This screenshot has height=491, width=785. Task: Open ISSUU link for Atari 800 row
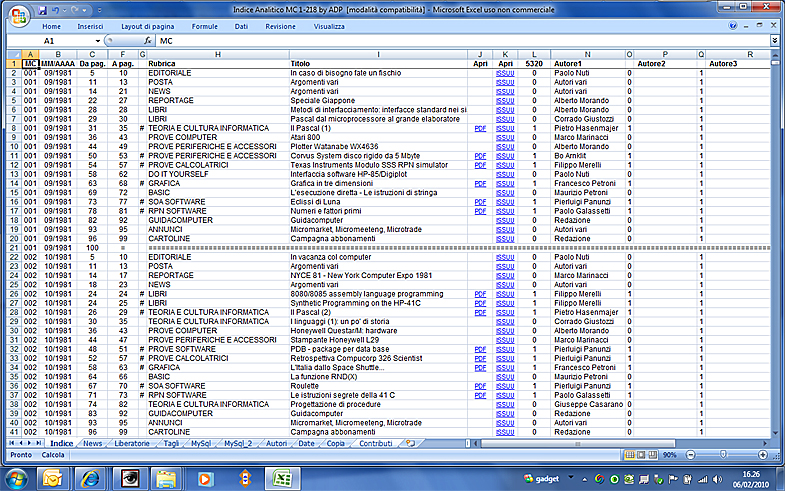click(x=505, y=138)
